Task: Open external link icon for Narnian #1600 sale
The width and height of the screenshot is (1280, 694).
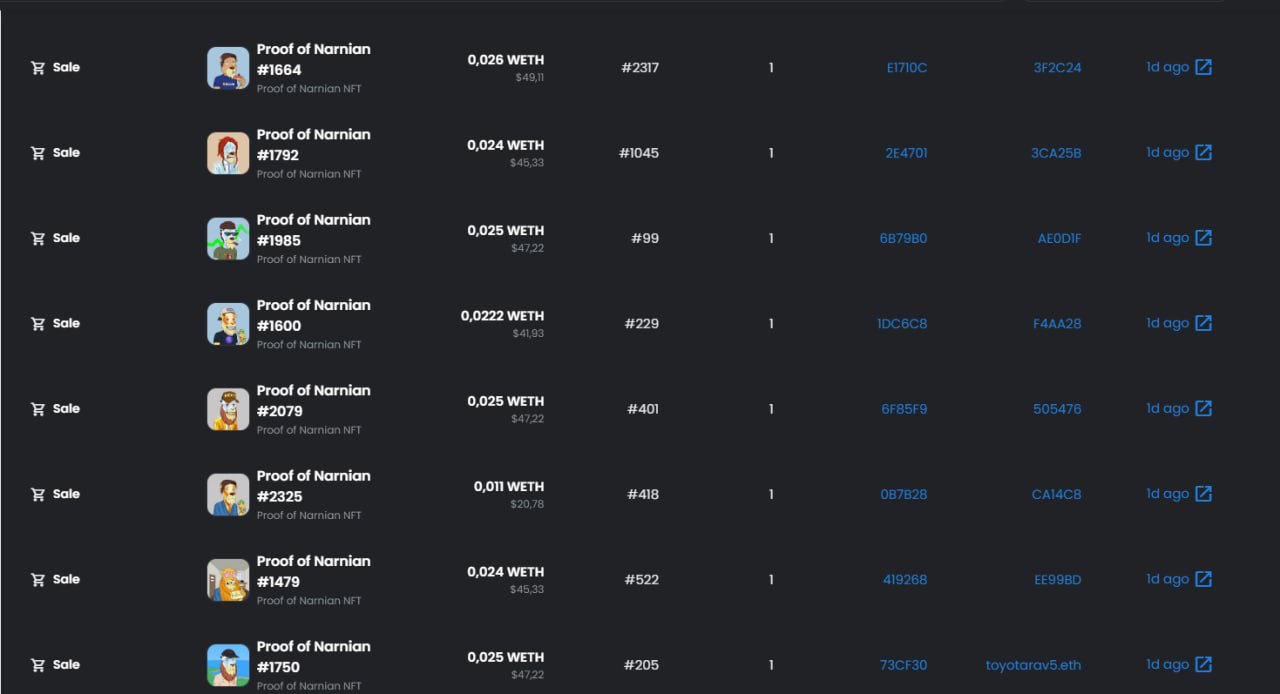Action: click(1204, 323)
